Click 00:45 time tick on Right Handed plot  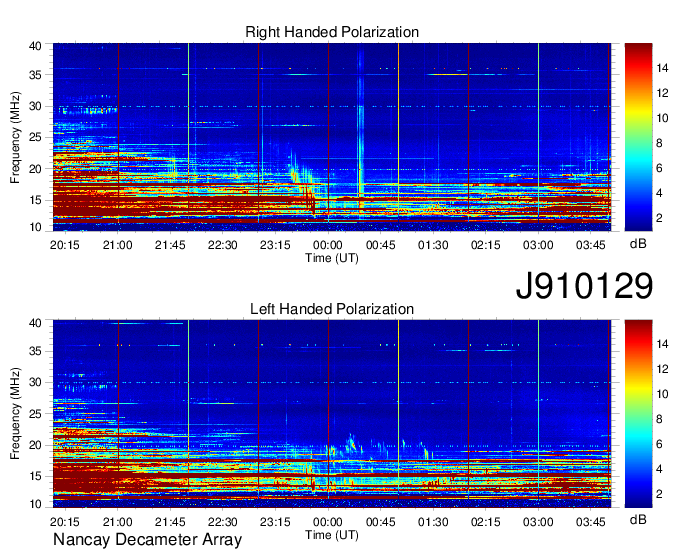pyautogui.click(x=380, y=245)
